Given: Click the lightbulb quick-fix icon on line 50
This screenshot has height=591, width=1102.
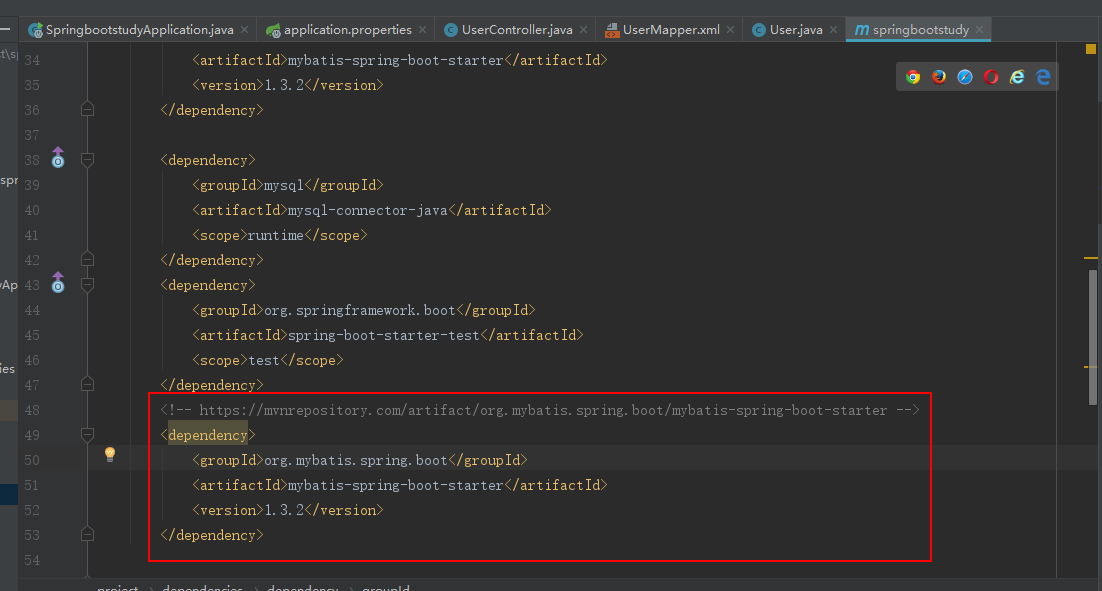Looking at the screenshot, I should [110, 454].
